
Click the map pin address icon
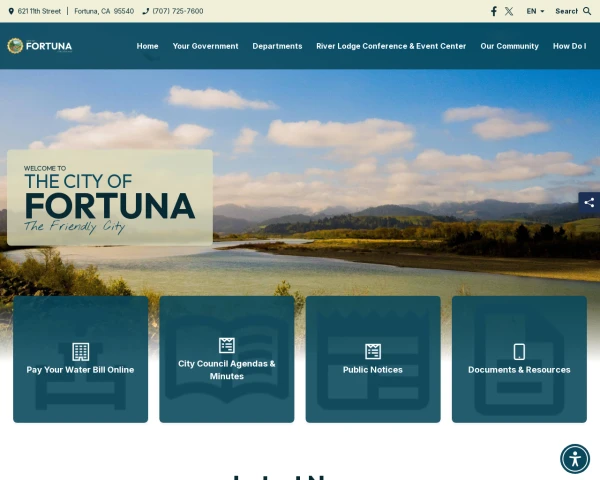pyautogui.click(x=11, y=11)
